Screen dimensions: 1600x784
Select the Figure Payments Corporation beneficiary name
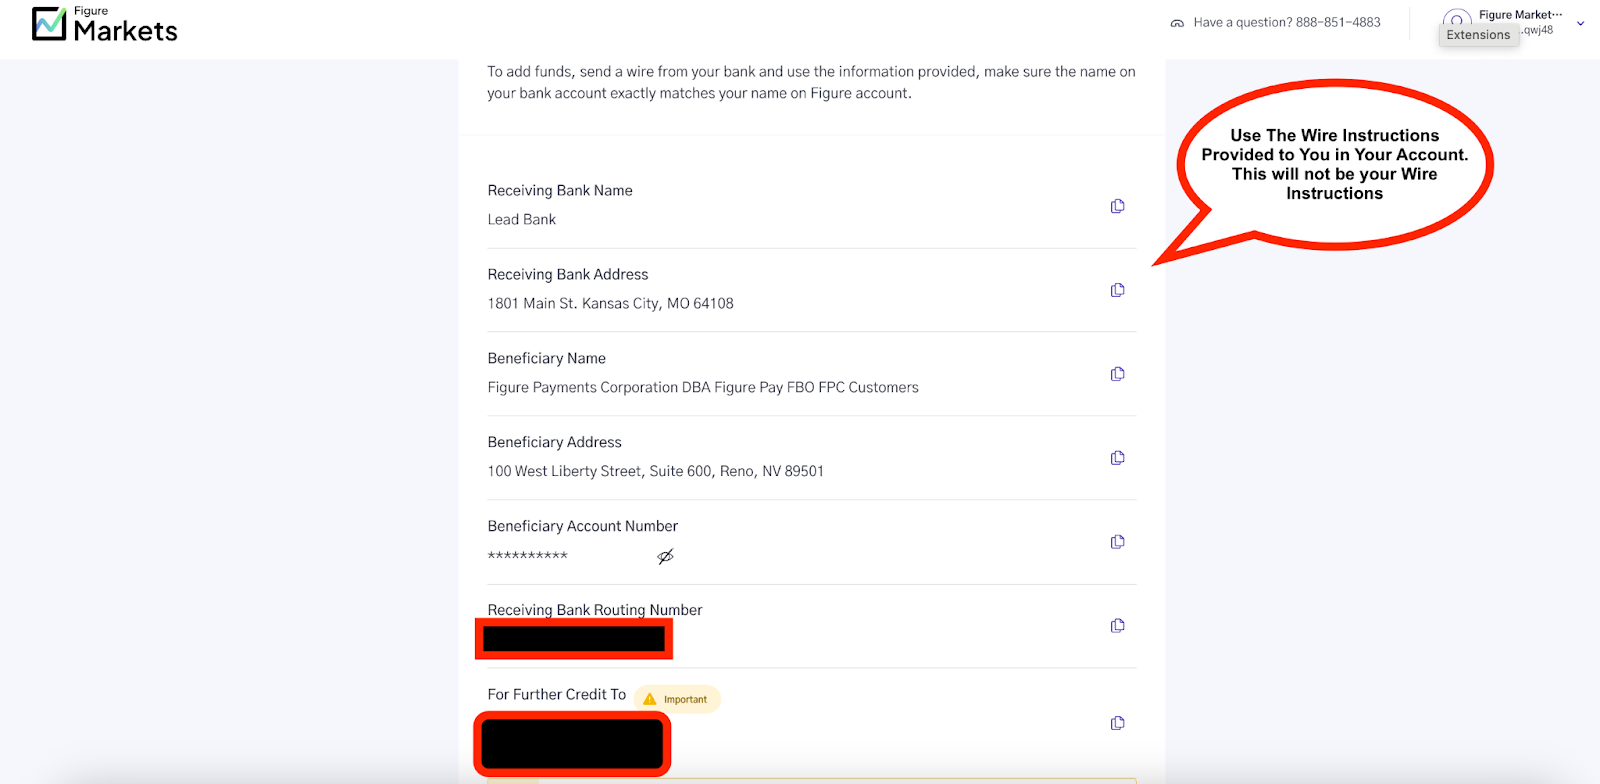coord(703,387)
